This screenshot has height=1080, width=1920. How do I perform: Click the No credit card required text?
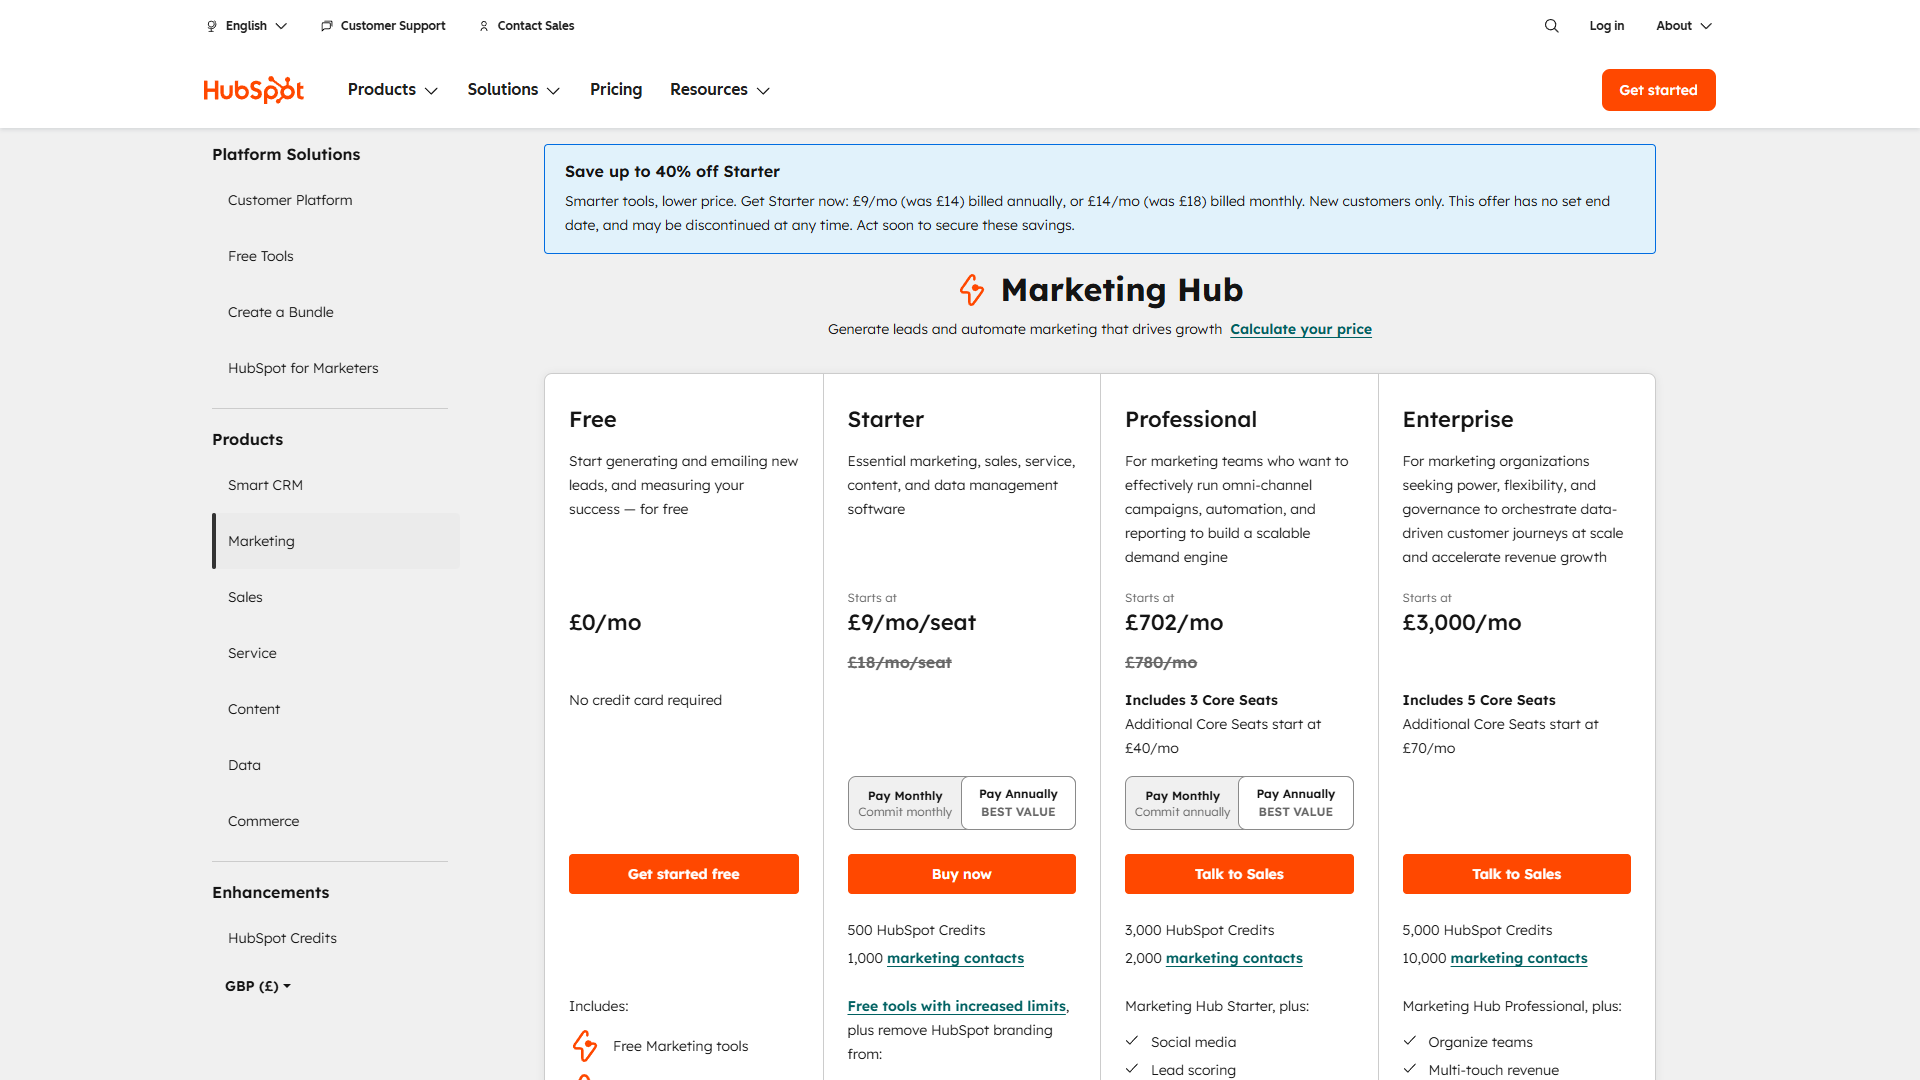click(x=645, y=700)
